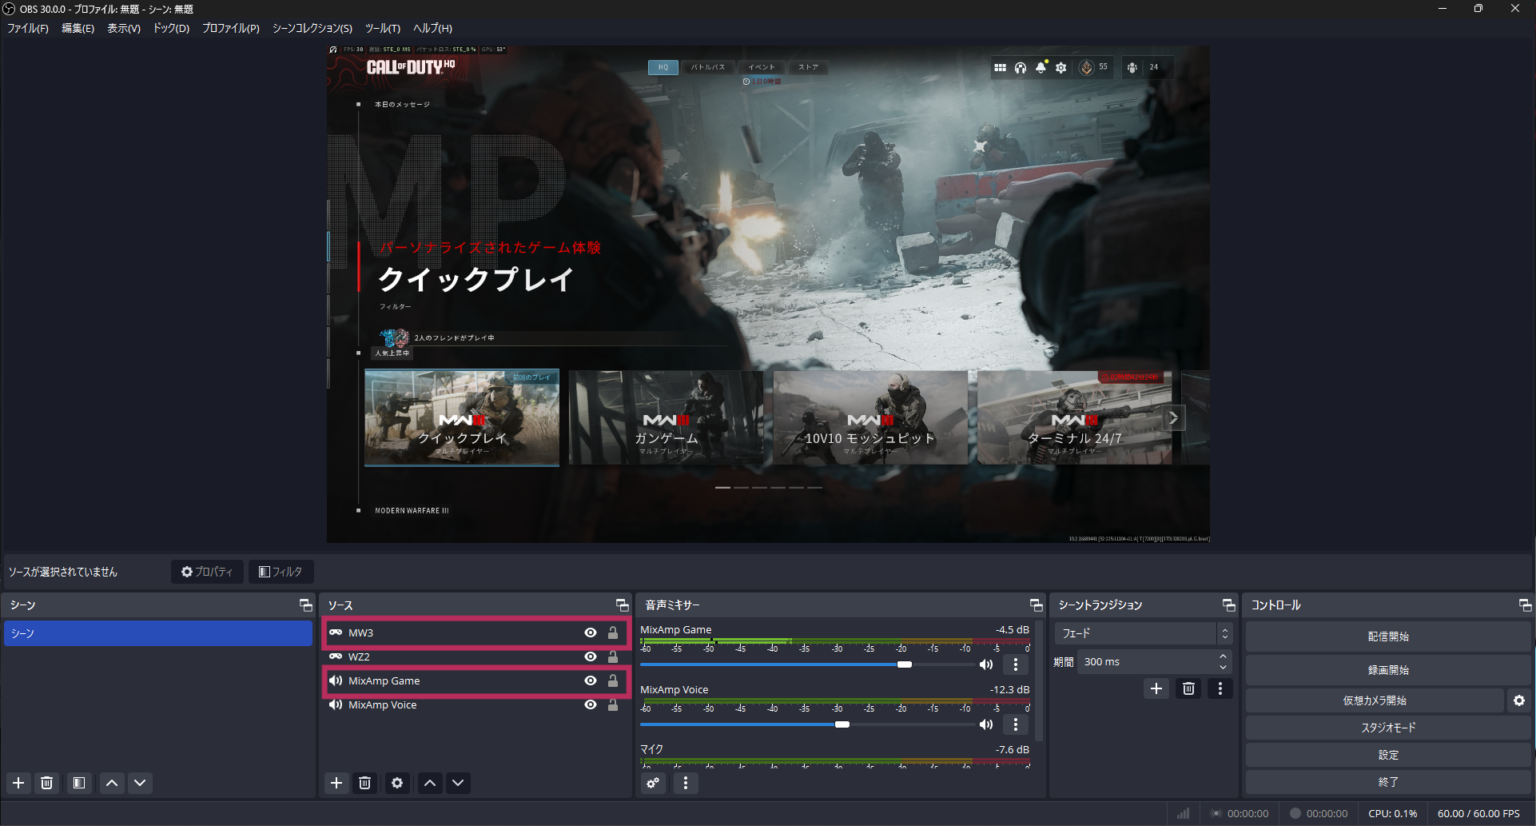The image size is (1536, 826).
Task: Toggle the lock on the WZ2 source
Action: 612,656
